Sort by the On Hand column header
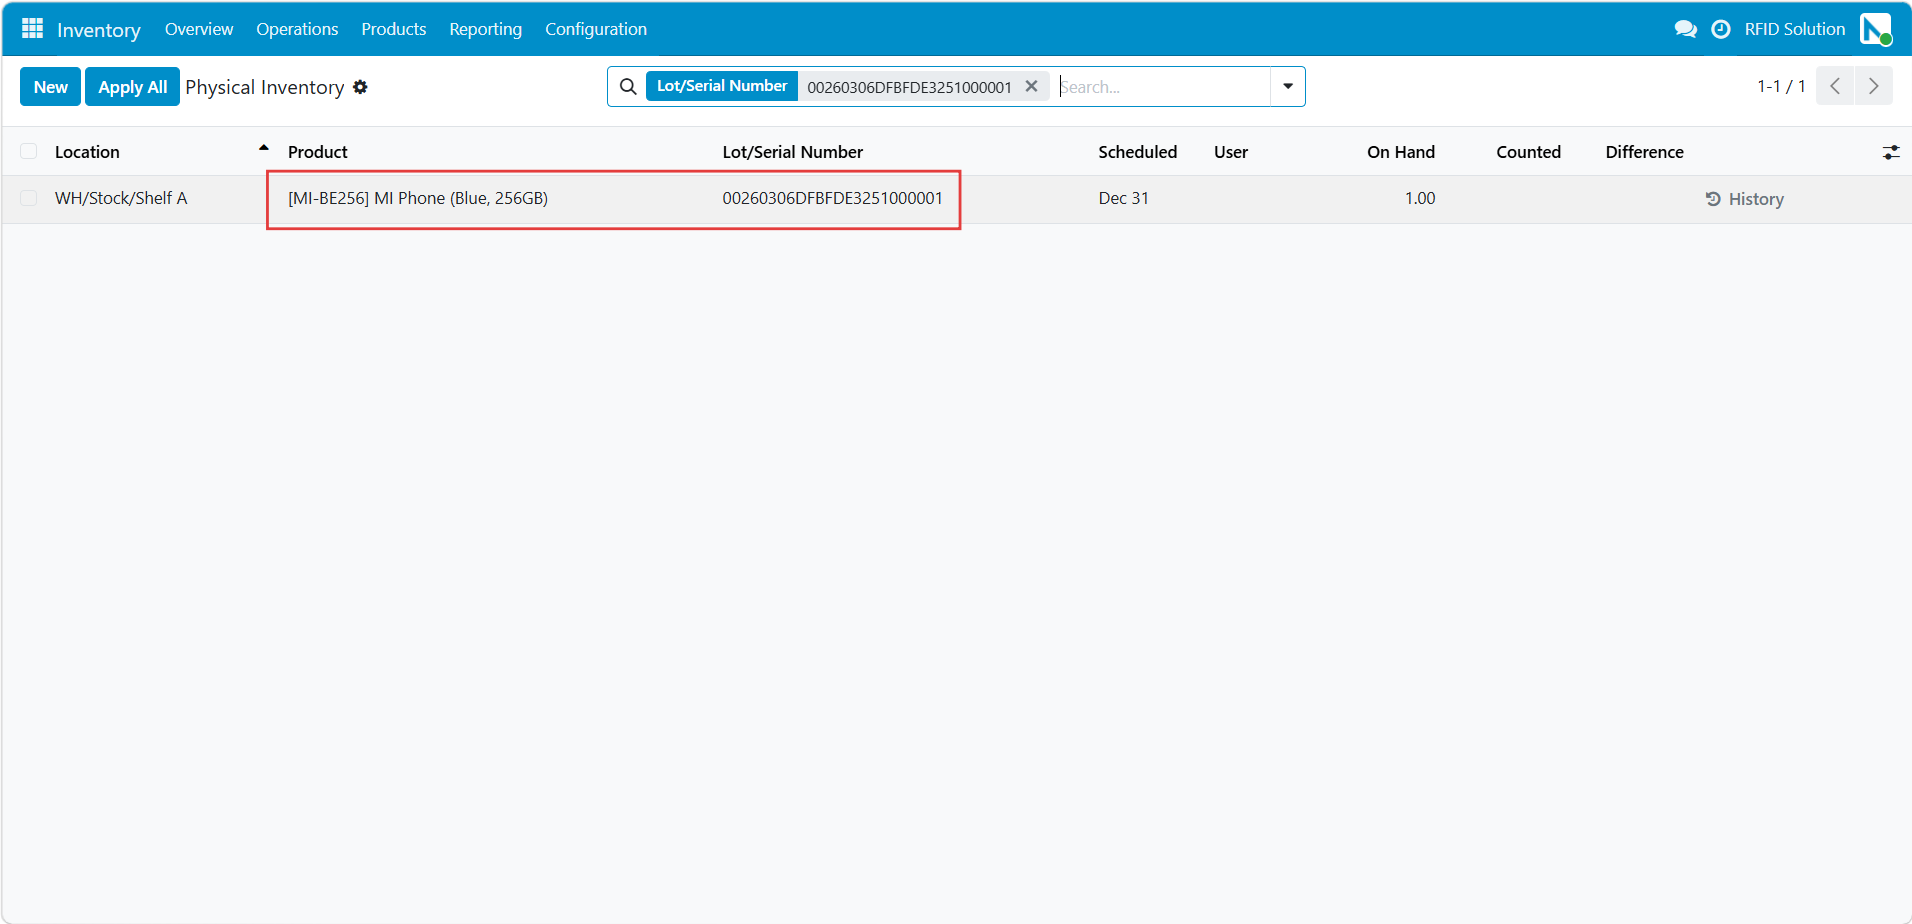Viewport: 1912px width, 924px height. click(1400, 152)
